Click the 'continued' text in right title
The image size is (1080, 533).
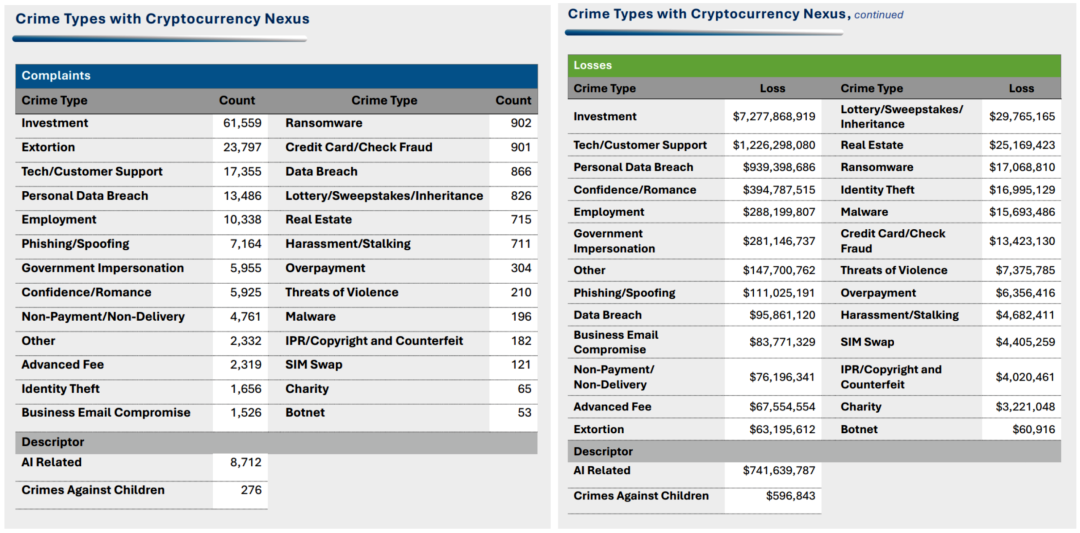point(878,16)
